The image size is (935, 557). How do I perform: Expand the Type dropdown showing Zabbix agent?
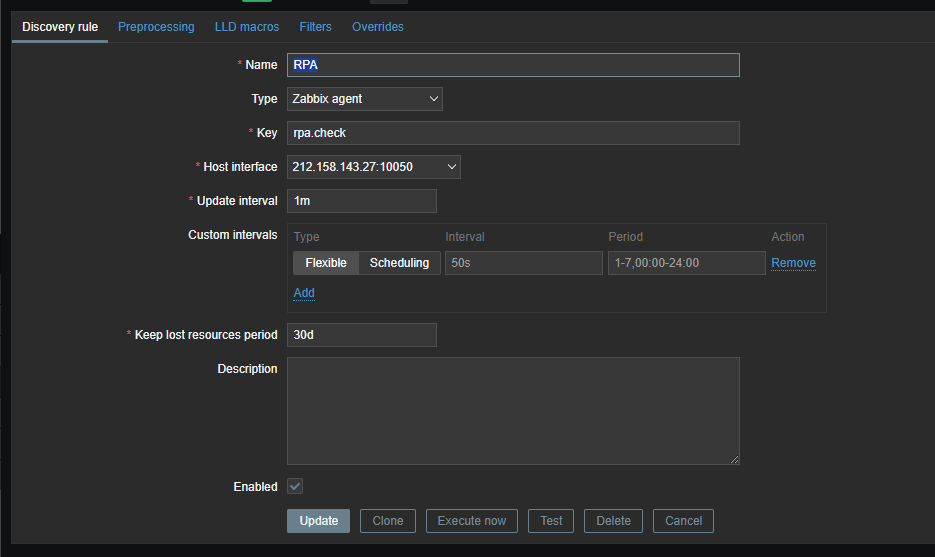click(365, 99)
